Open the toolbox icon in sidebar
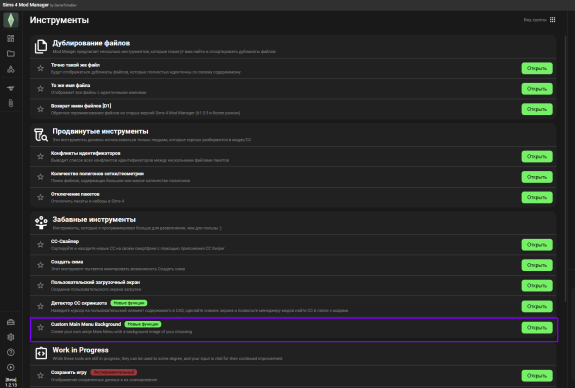The image size is (575, 388). pyautogui.click(x=11, y=322)
